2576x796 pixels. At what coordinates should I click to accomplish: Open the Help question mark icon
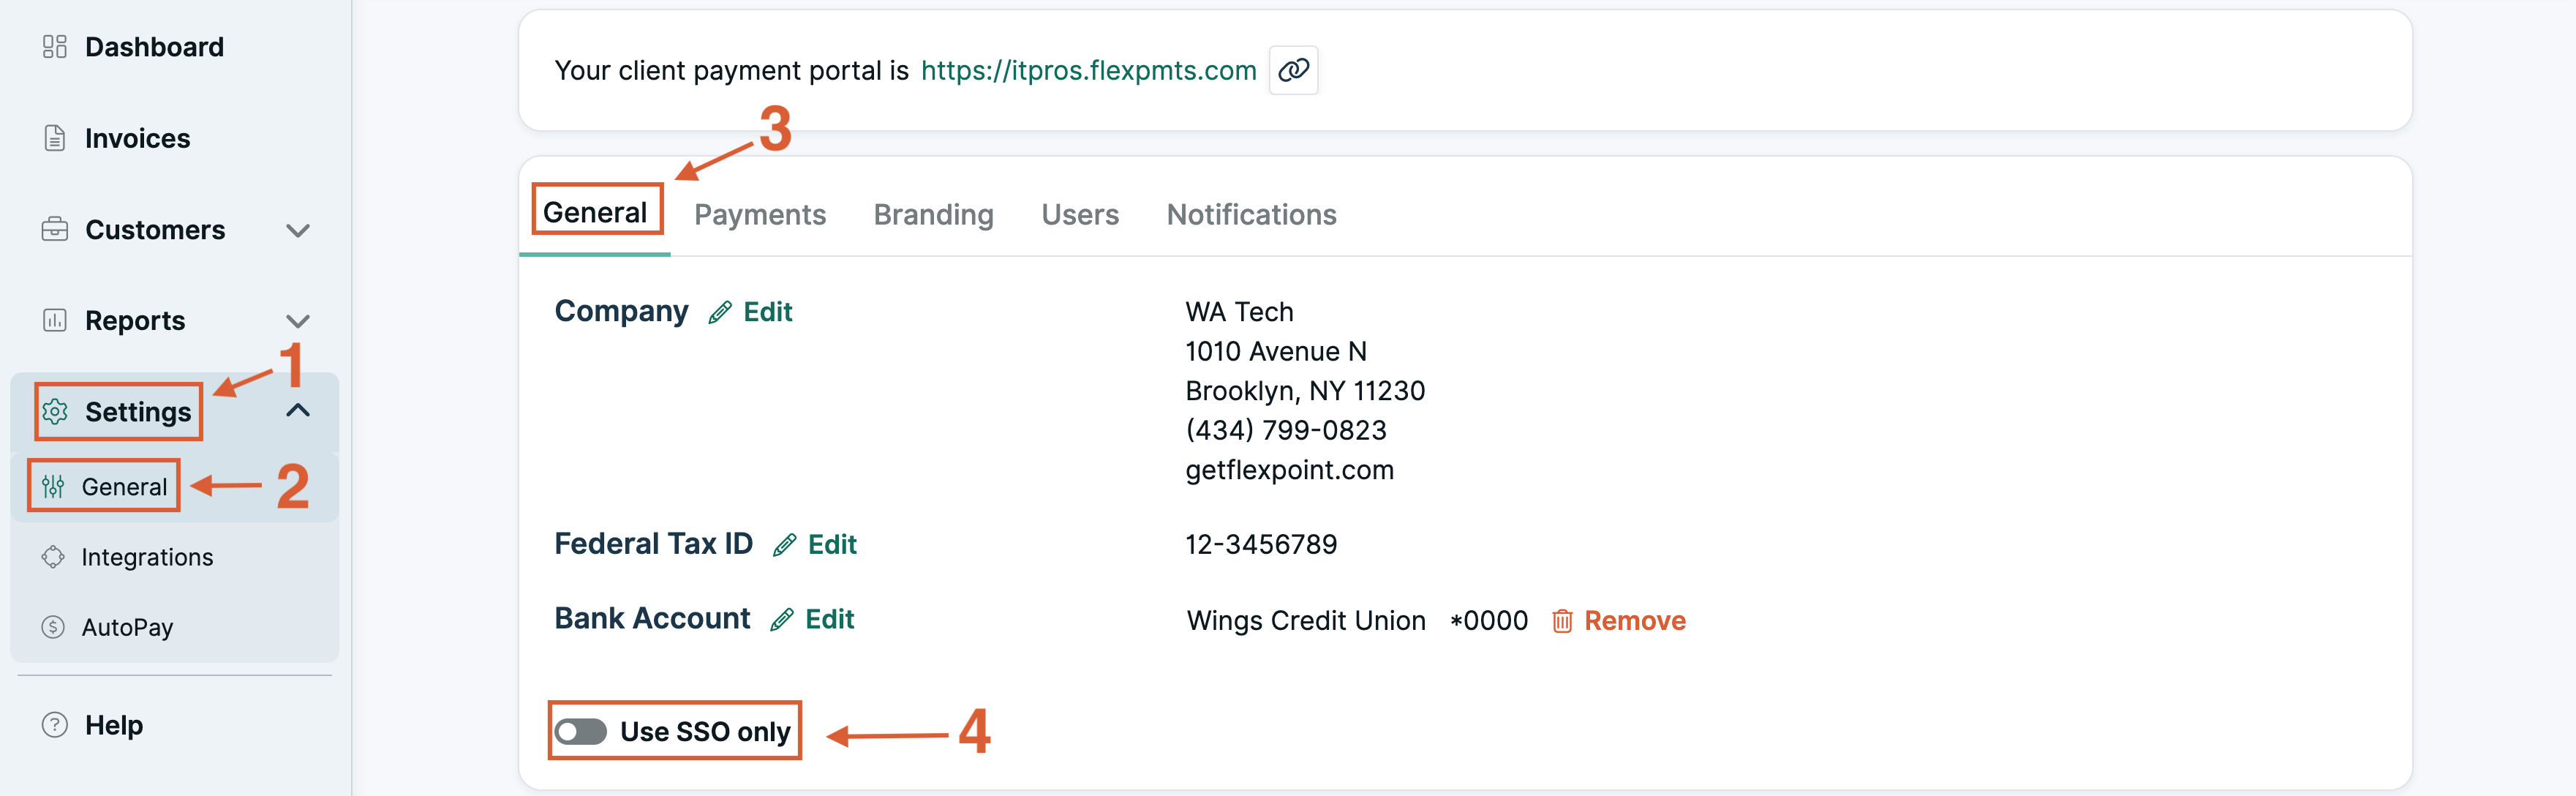(54, 724)
